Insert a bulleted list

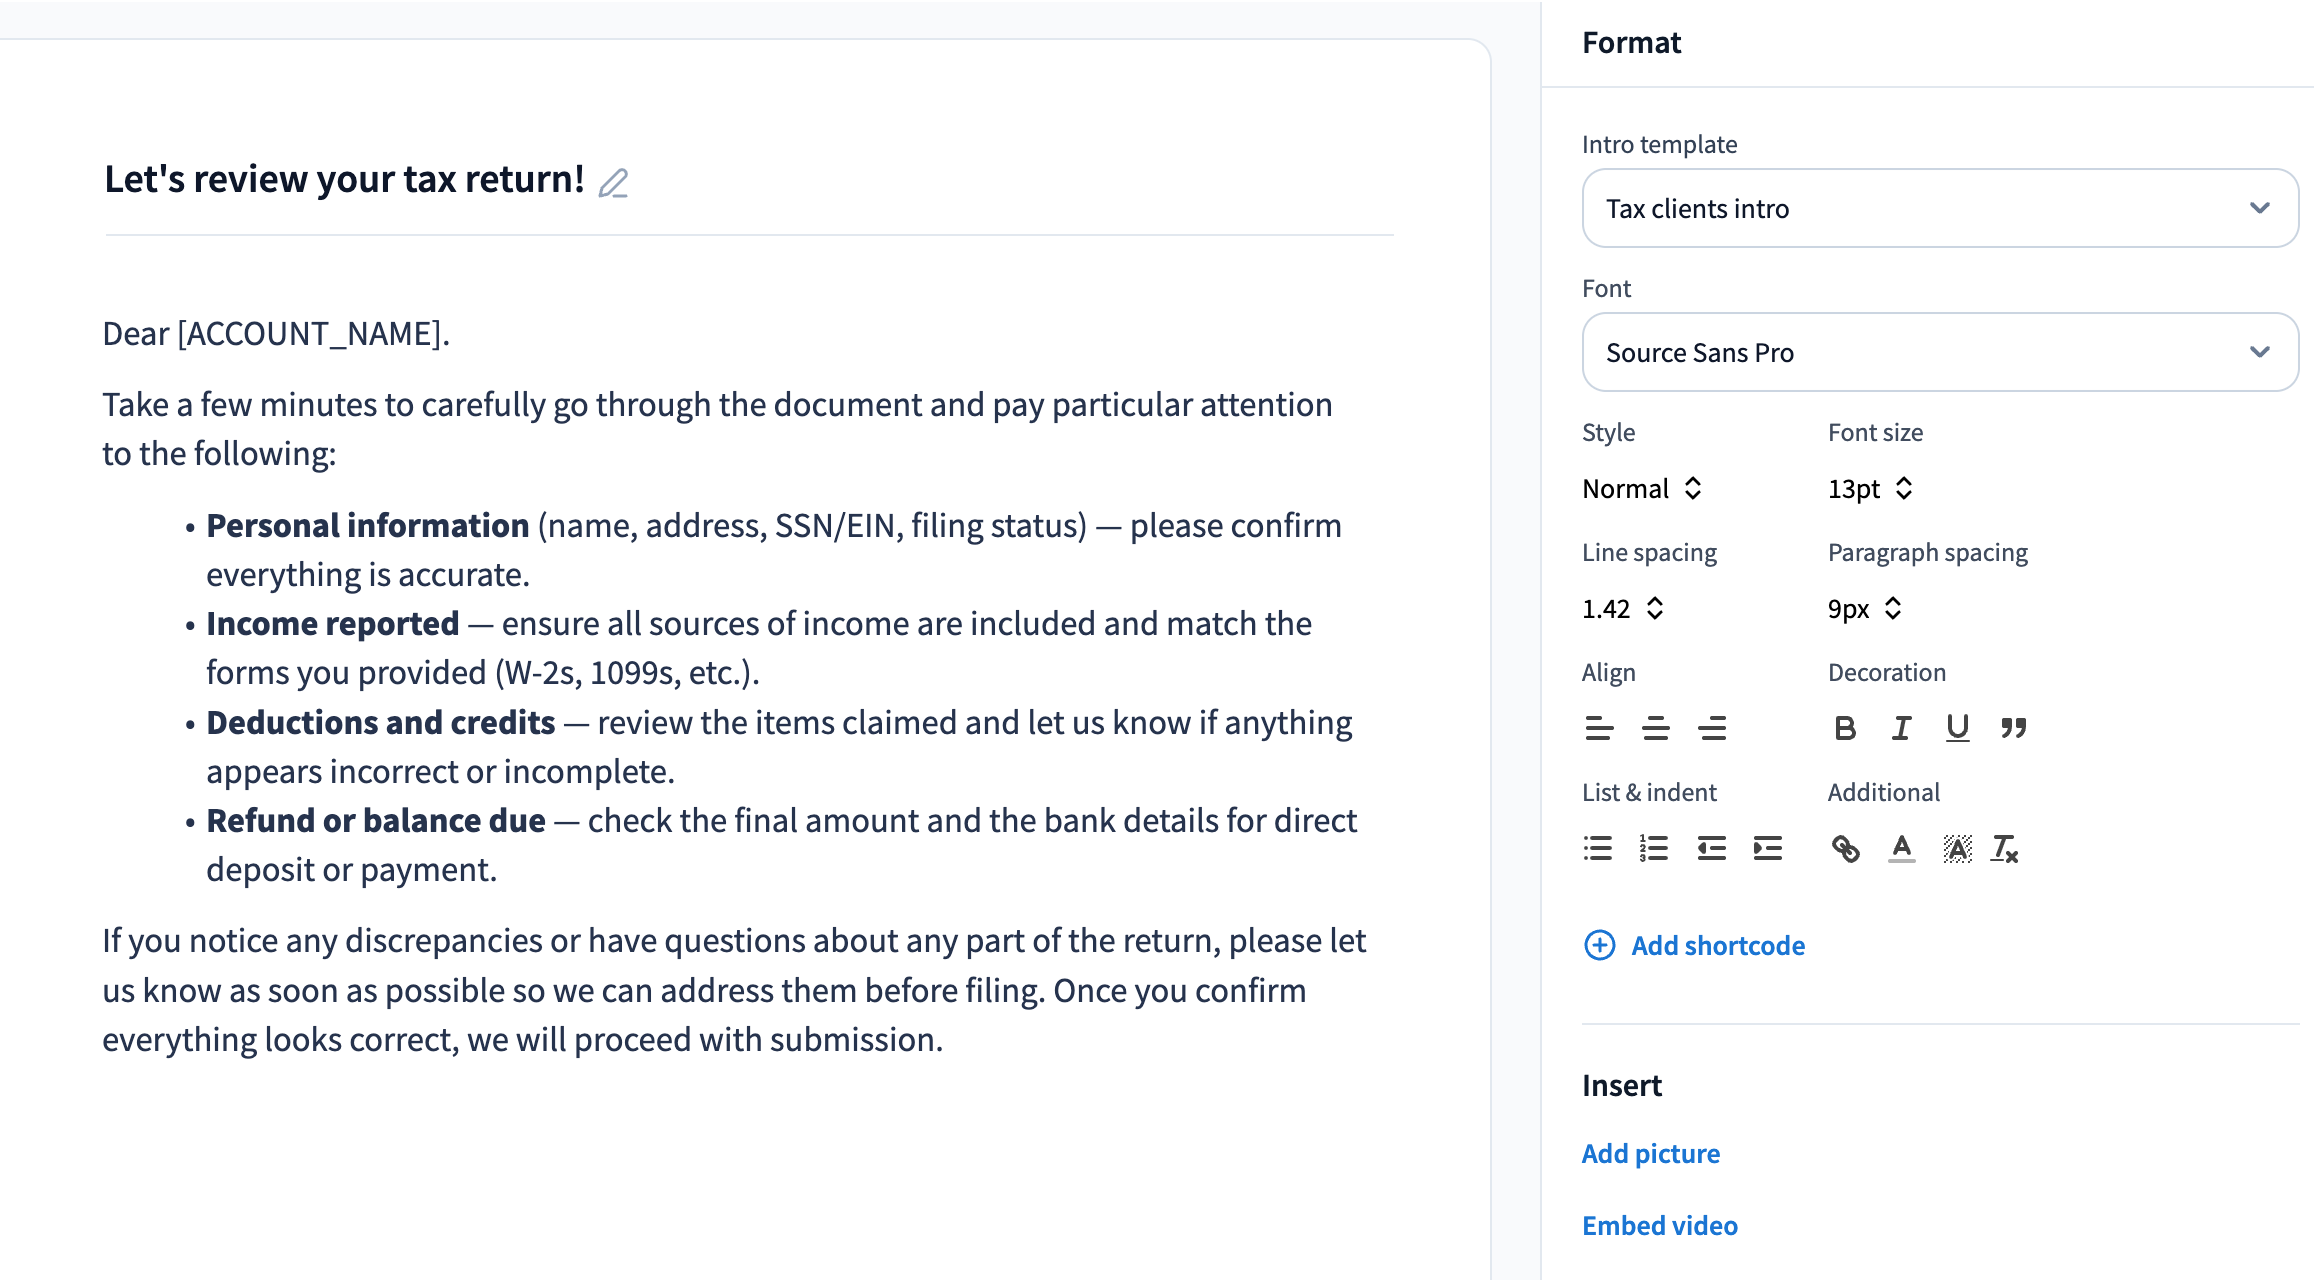[x=1598, y=848]
